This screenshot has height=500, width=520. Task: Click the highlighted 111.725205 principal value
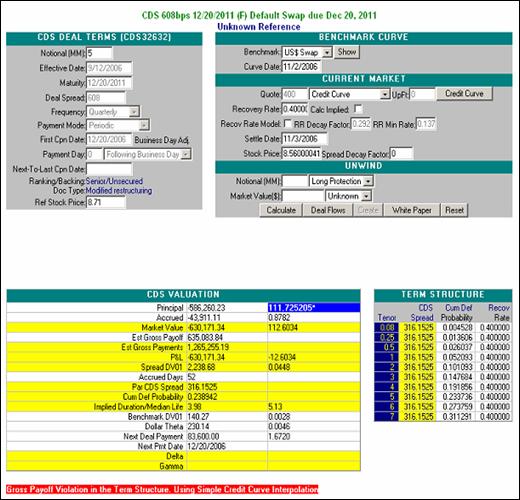click(313, 308)
